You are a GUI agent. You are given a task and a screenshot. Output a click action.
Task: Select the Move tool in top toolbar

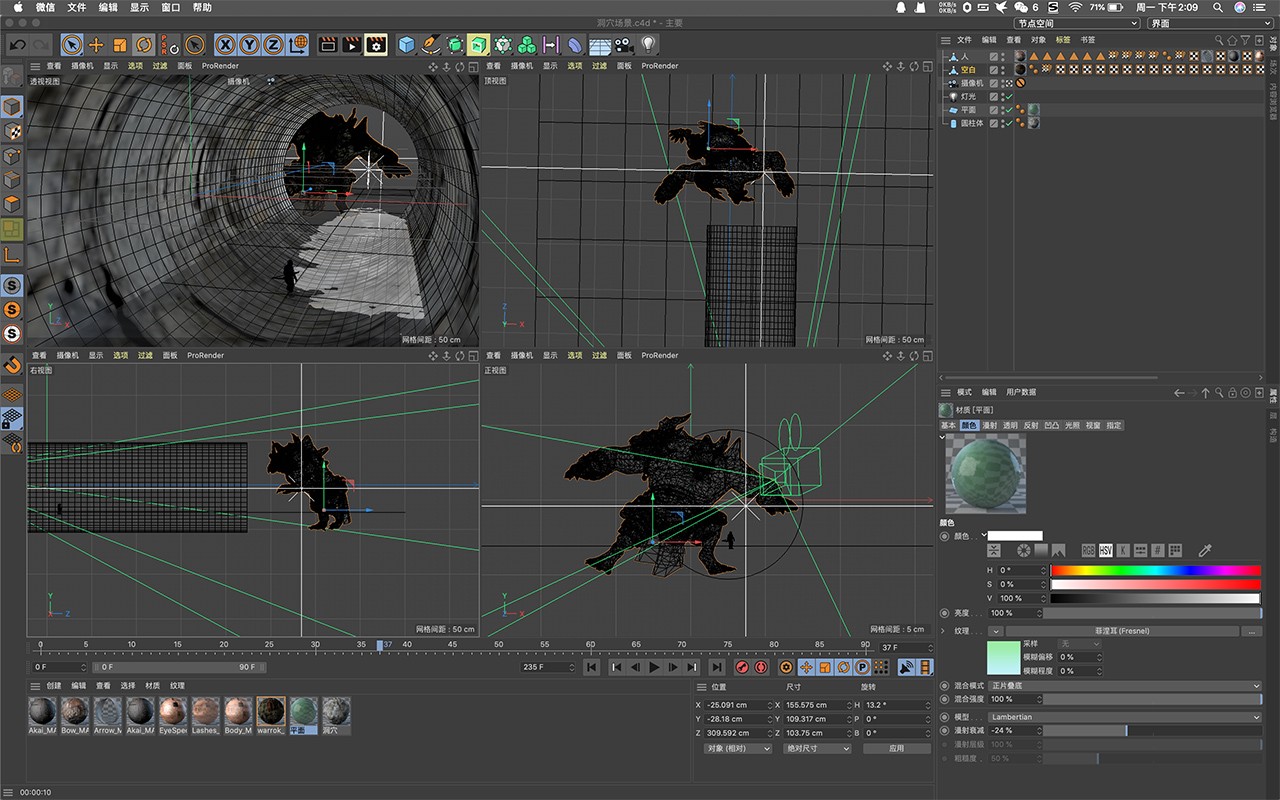[x=96, y=44]
